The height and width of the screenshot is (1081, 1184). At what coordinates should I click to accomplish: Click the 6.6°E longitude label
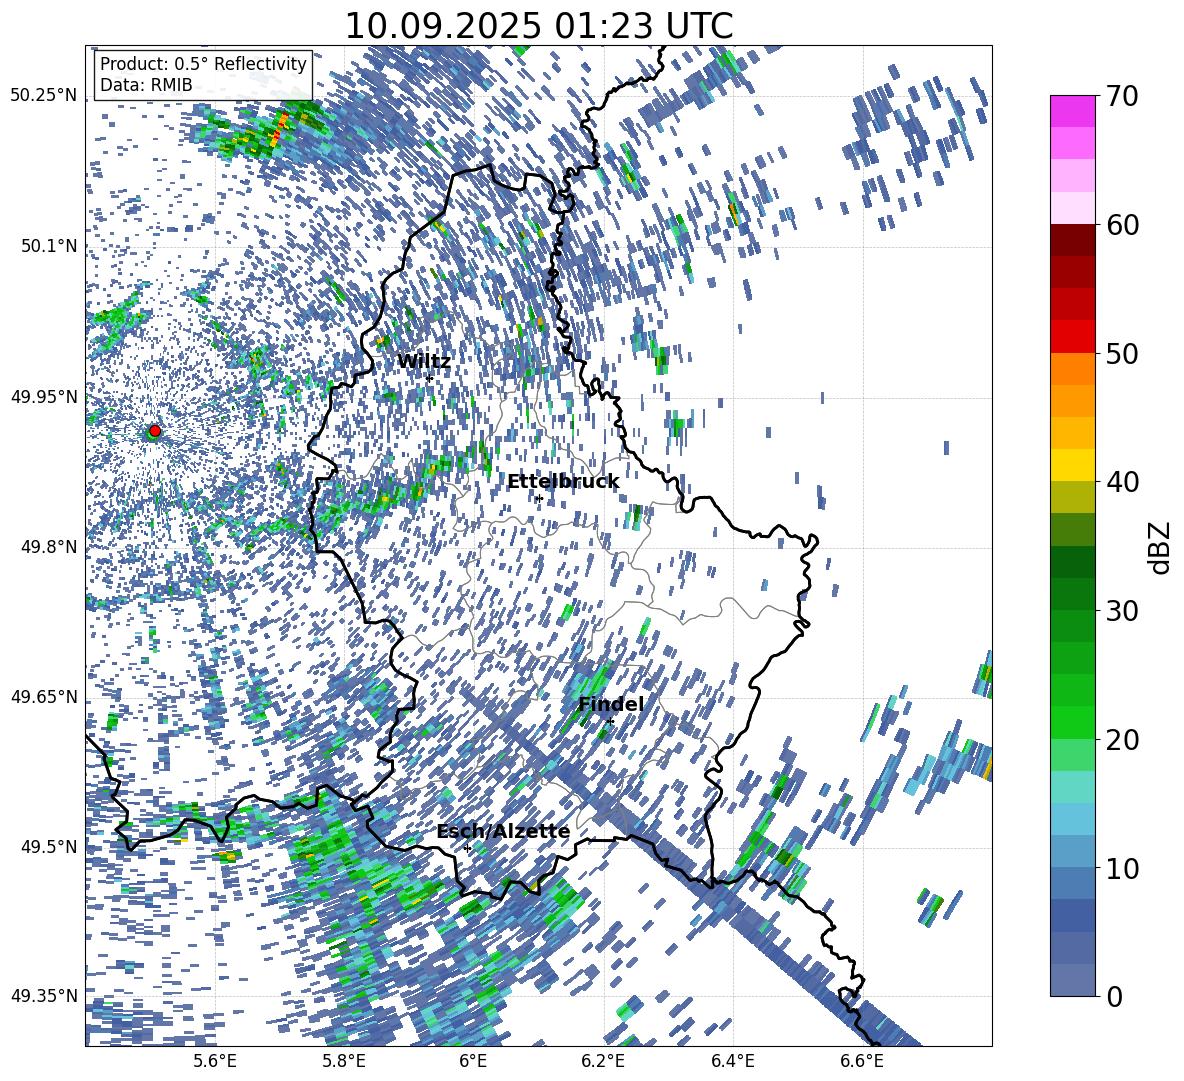coord(862,1061)
